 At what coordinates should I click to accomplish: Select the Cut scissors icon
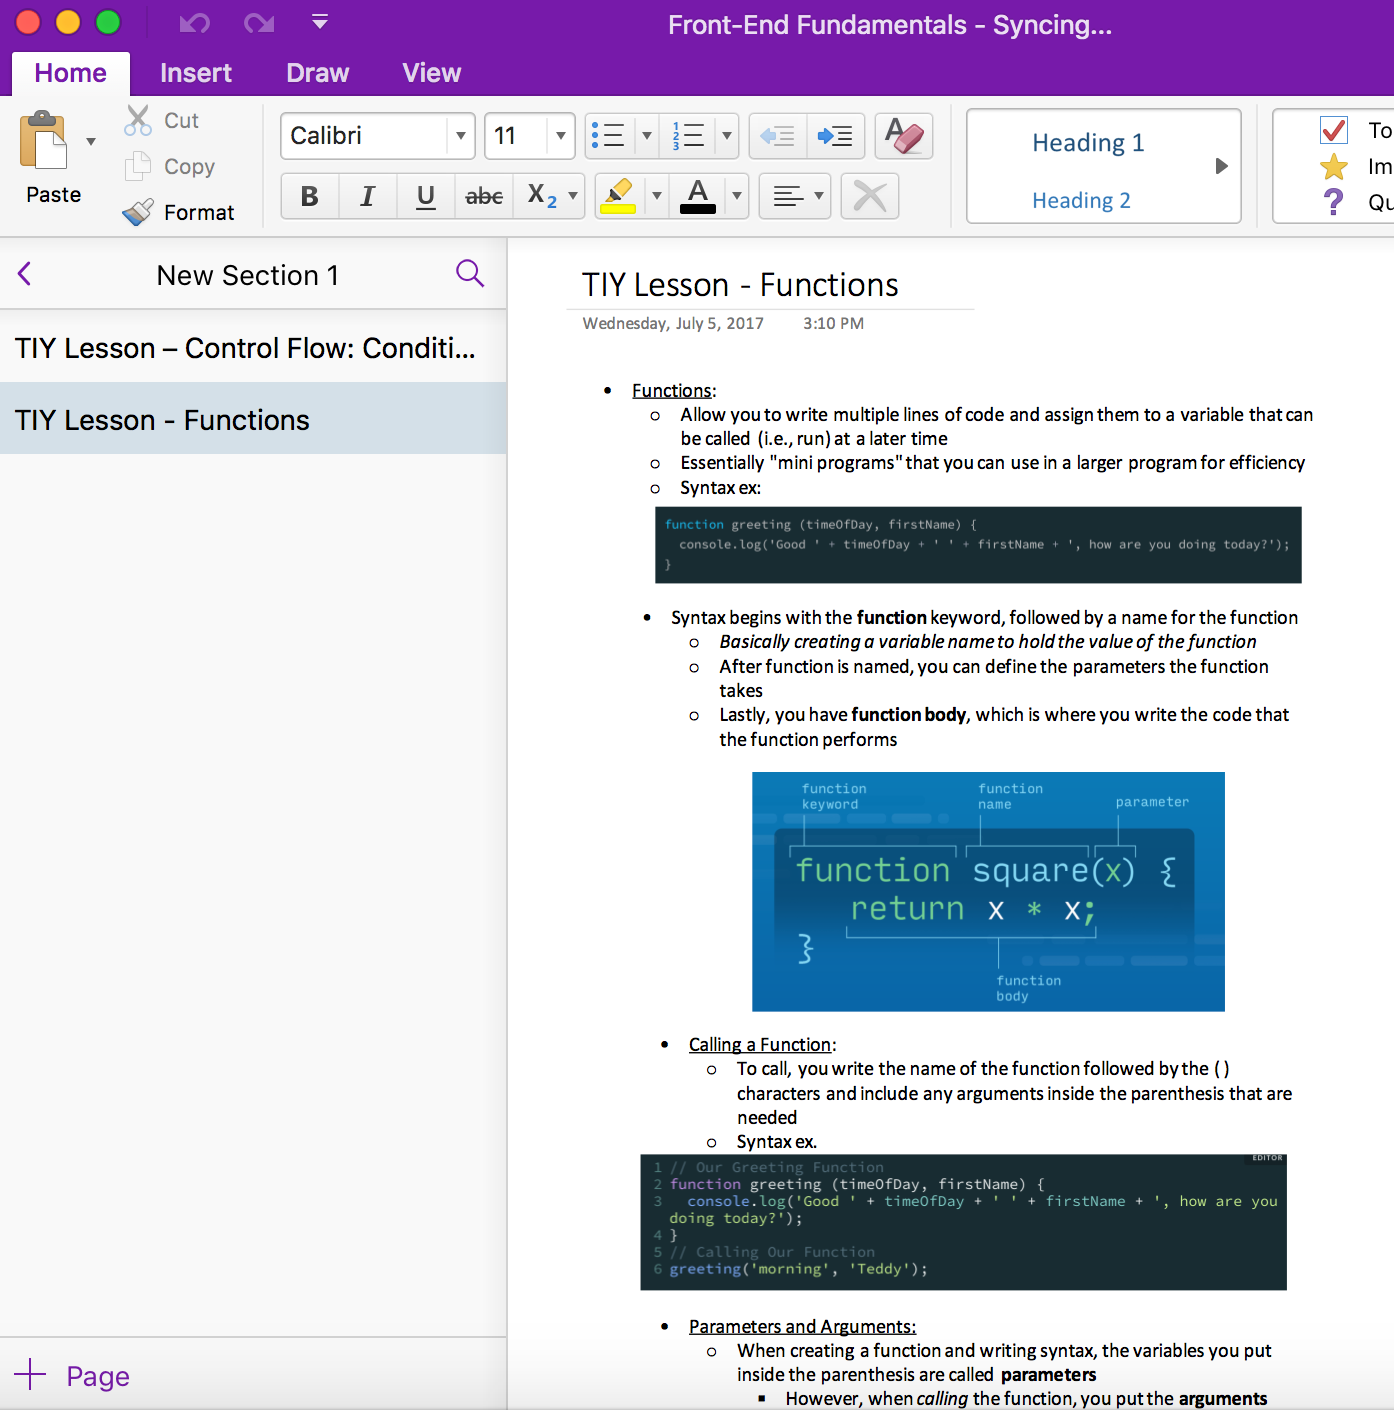(138, 119)
